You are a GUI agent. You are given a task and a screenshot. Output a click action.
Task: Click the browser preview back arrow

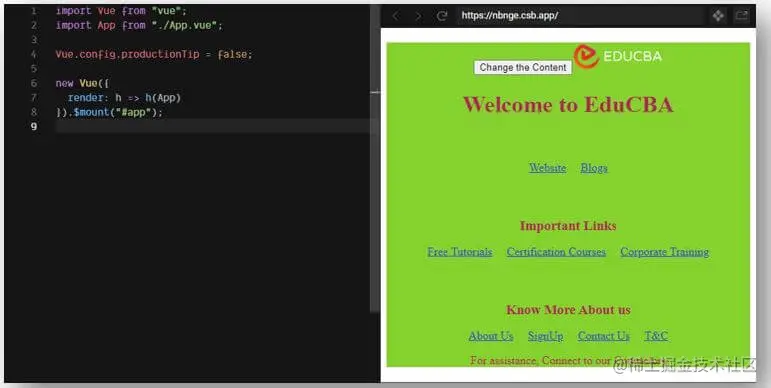coord(395,16)
